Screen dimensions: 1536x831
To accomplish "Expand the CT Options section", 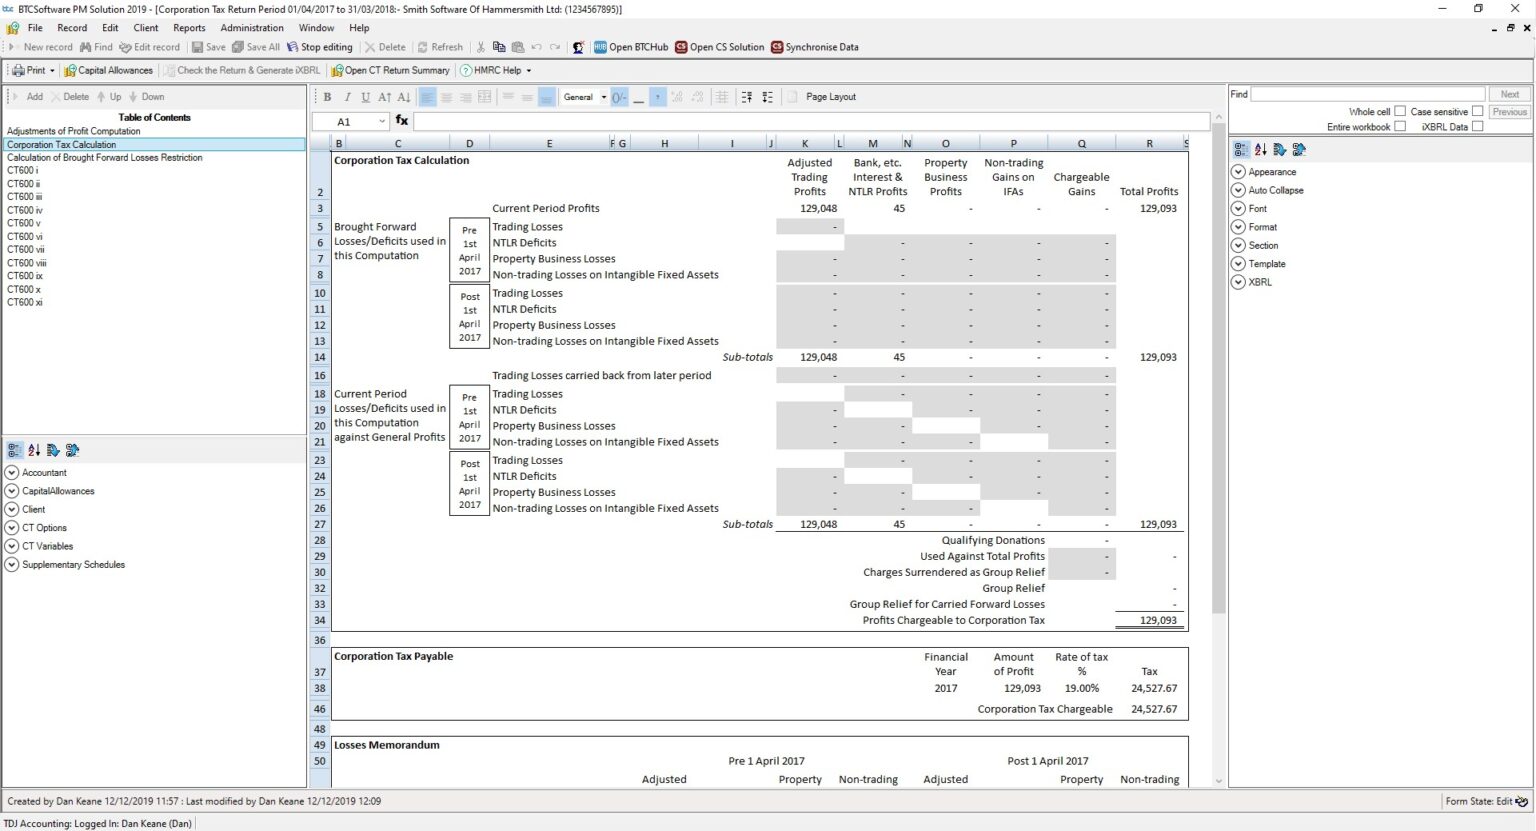I will click(x=12, y=527).
